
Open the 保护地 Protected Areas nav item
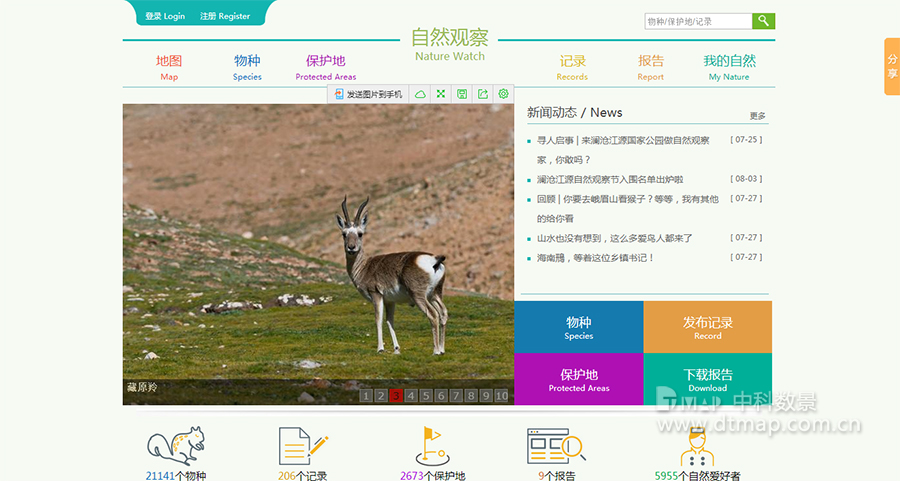tap(326, 67)
